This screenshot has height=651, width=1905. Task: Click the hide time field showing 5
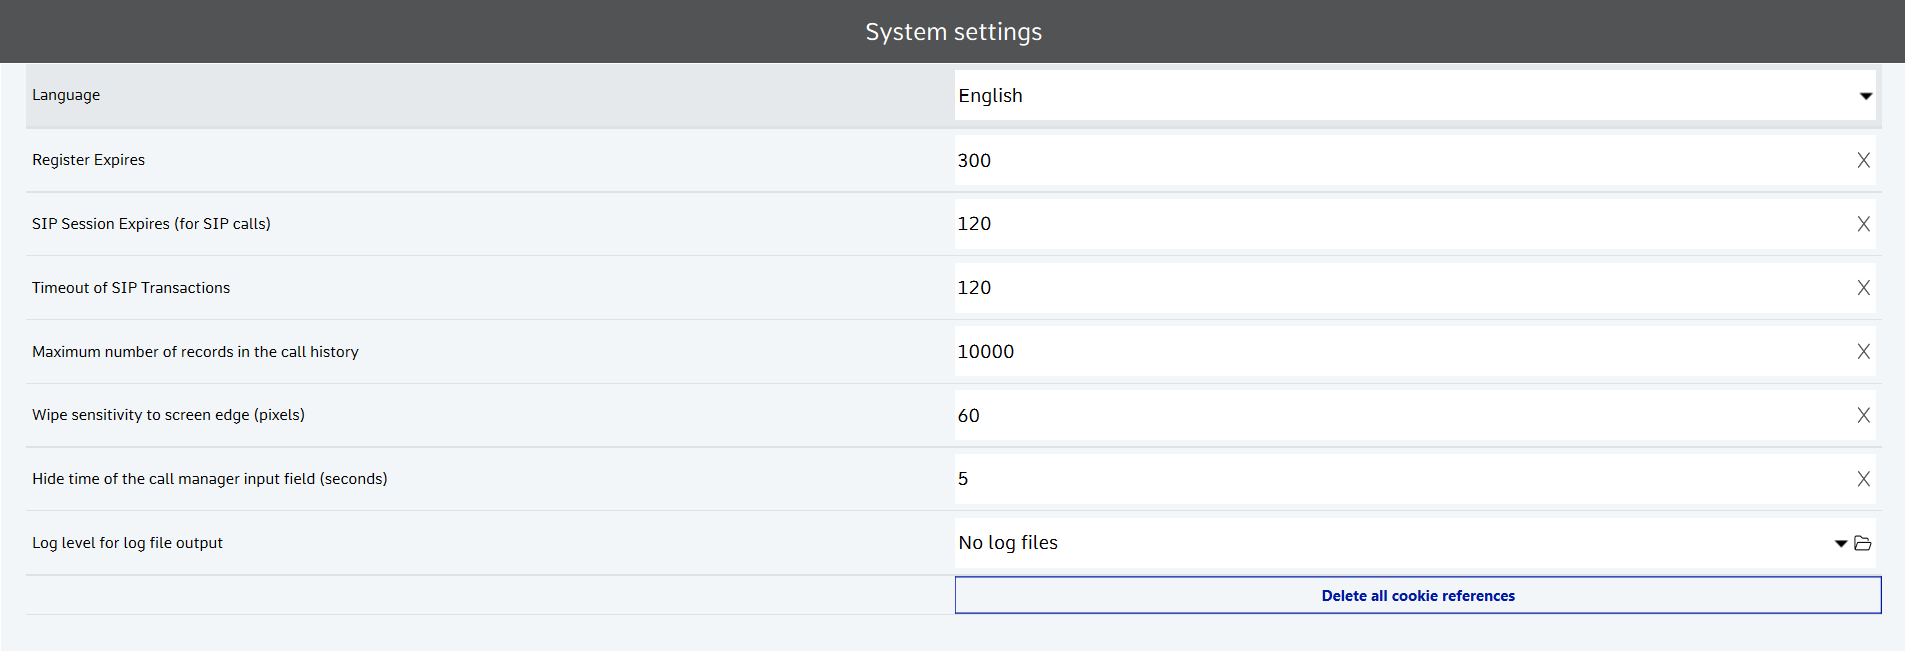click(x=1400, y=479)
